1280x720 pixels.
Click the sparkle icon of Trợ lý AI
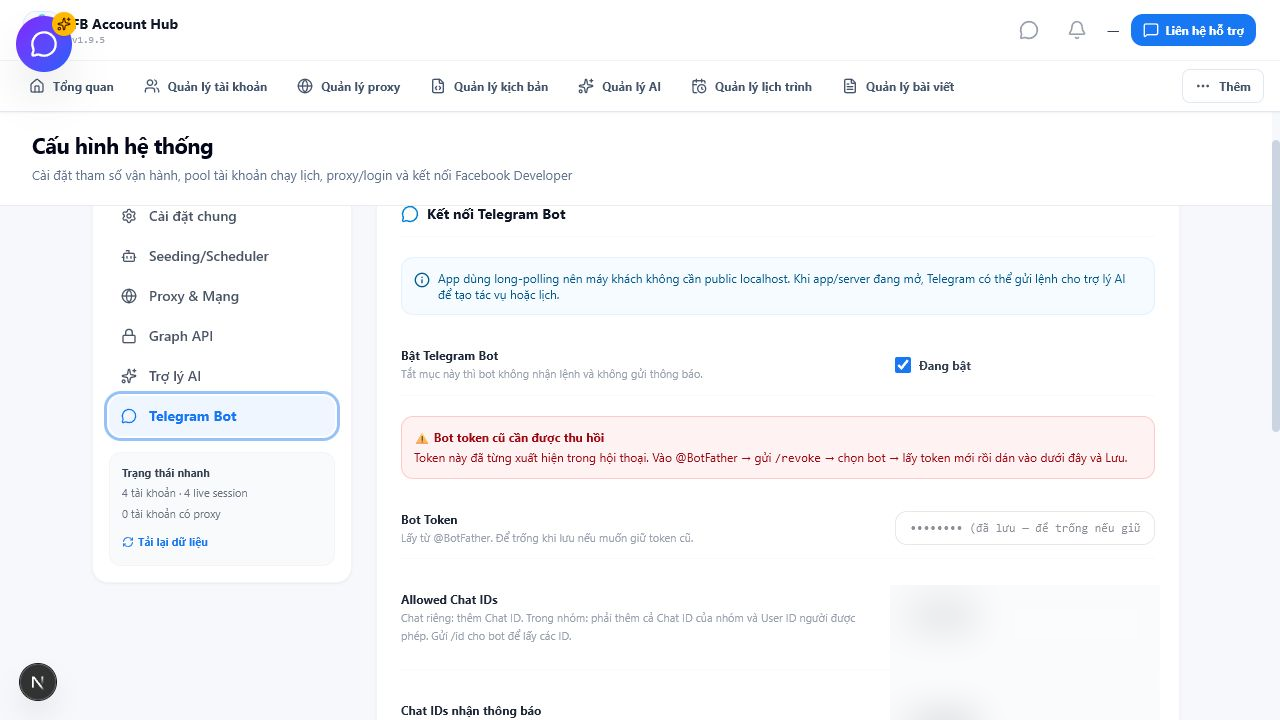129,376
